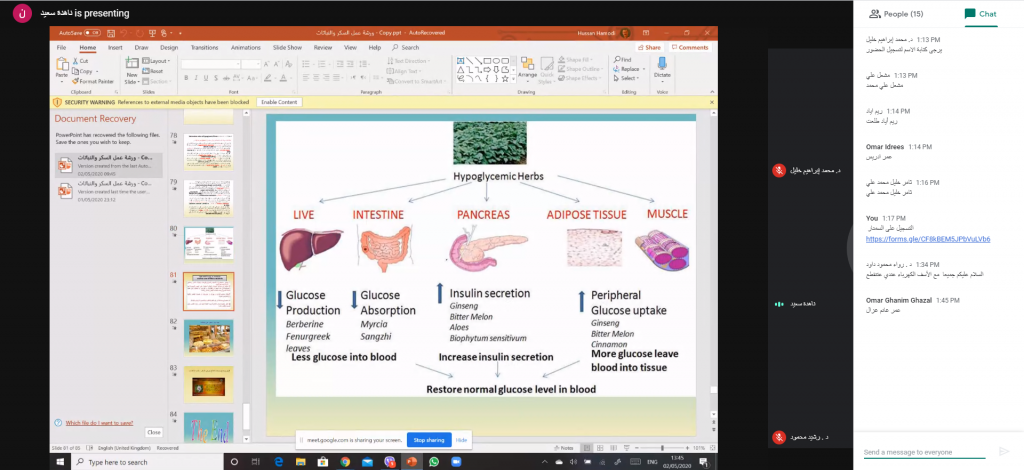The width and height of the screenshot is (1024, 470).
Task: Toggle bold formatting in Font group
Action: 185,79
